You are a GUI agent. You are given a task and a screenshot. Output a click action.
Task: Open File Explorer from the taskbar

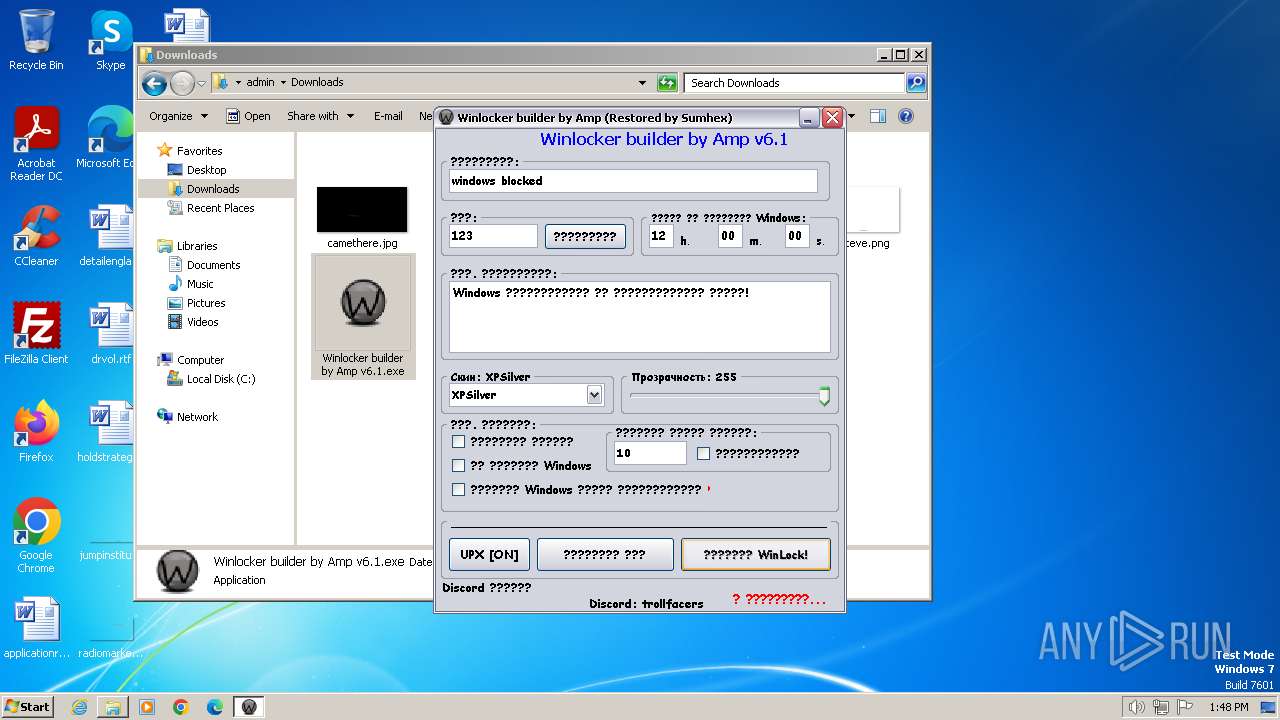113,707
